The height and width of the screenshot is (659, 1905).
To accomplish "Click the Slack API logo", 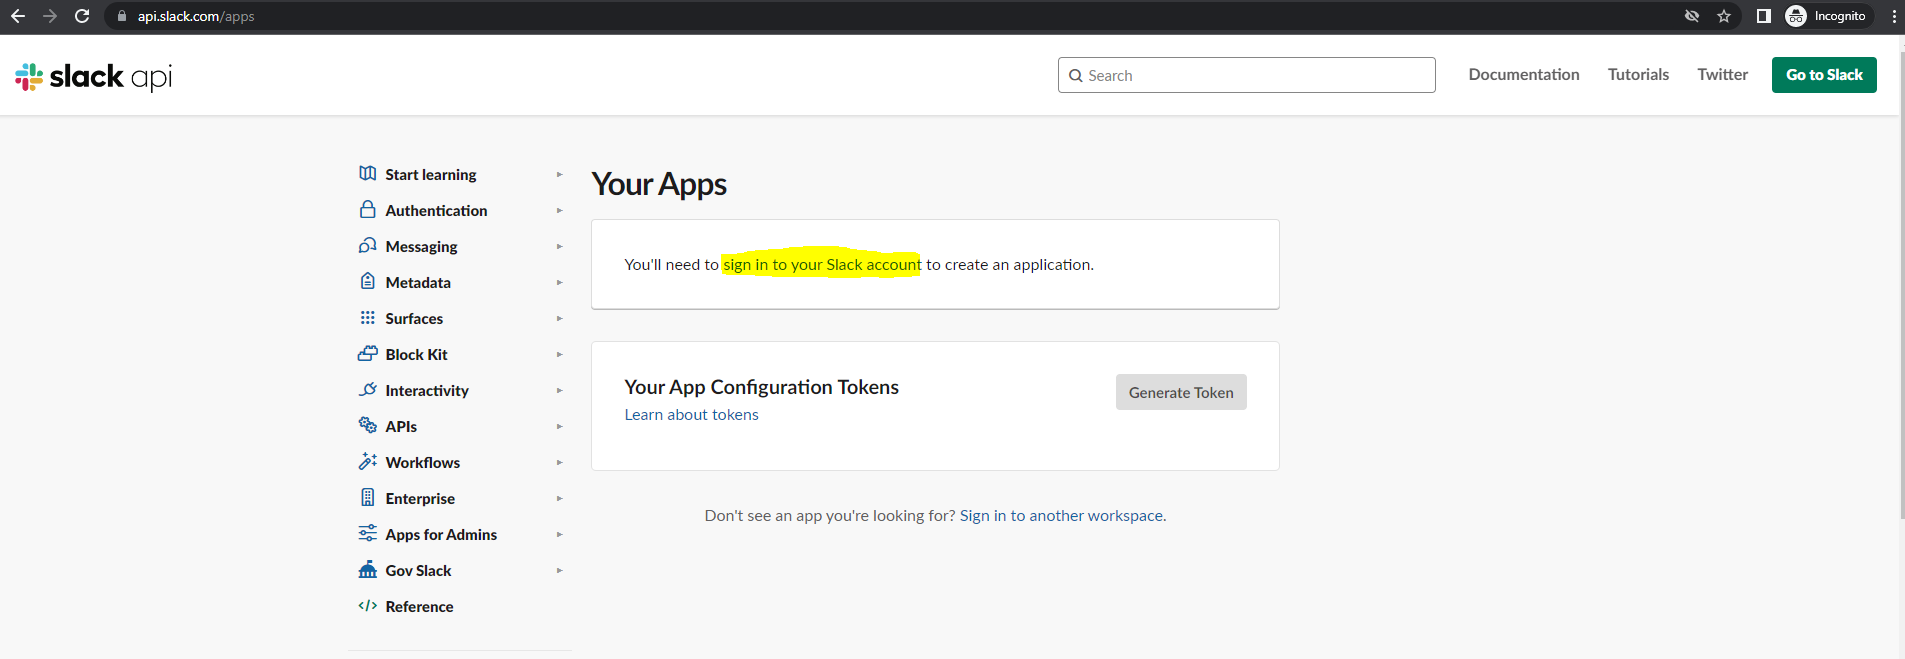I will (94, 77).
